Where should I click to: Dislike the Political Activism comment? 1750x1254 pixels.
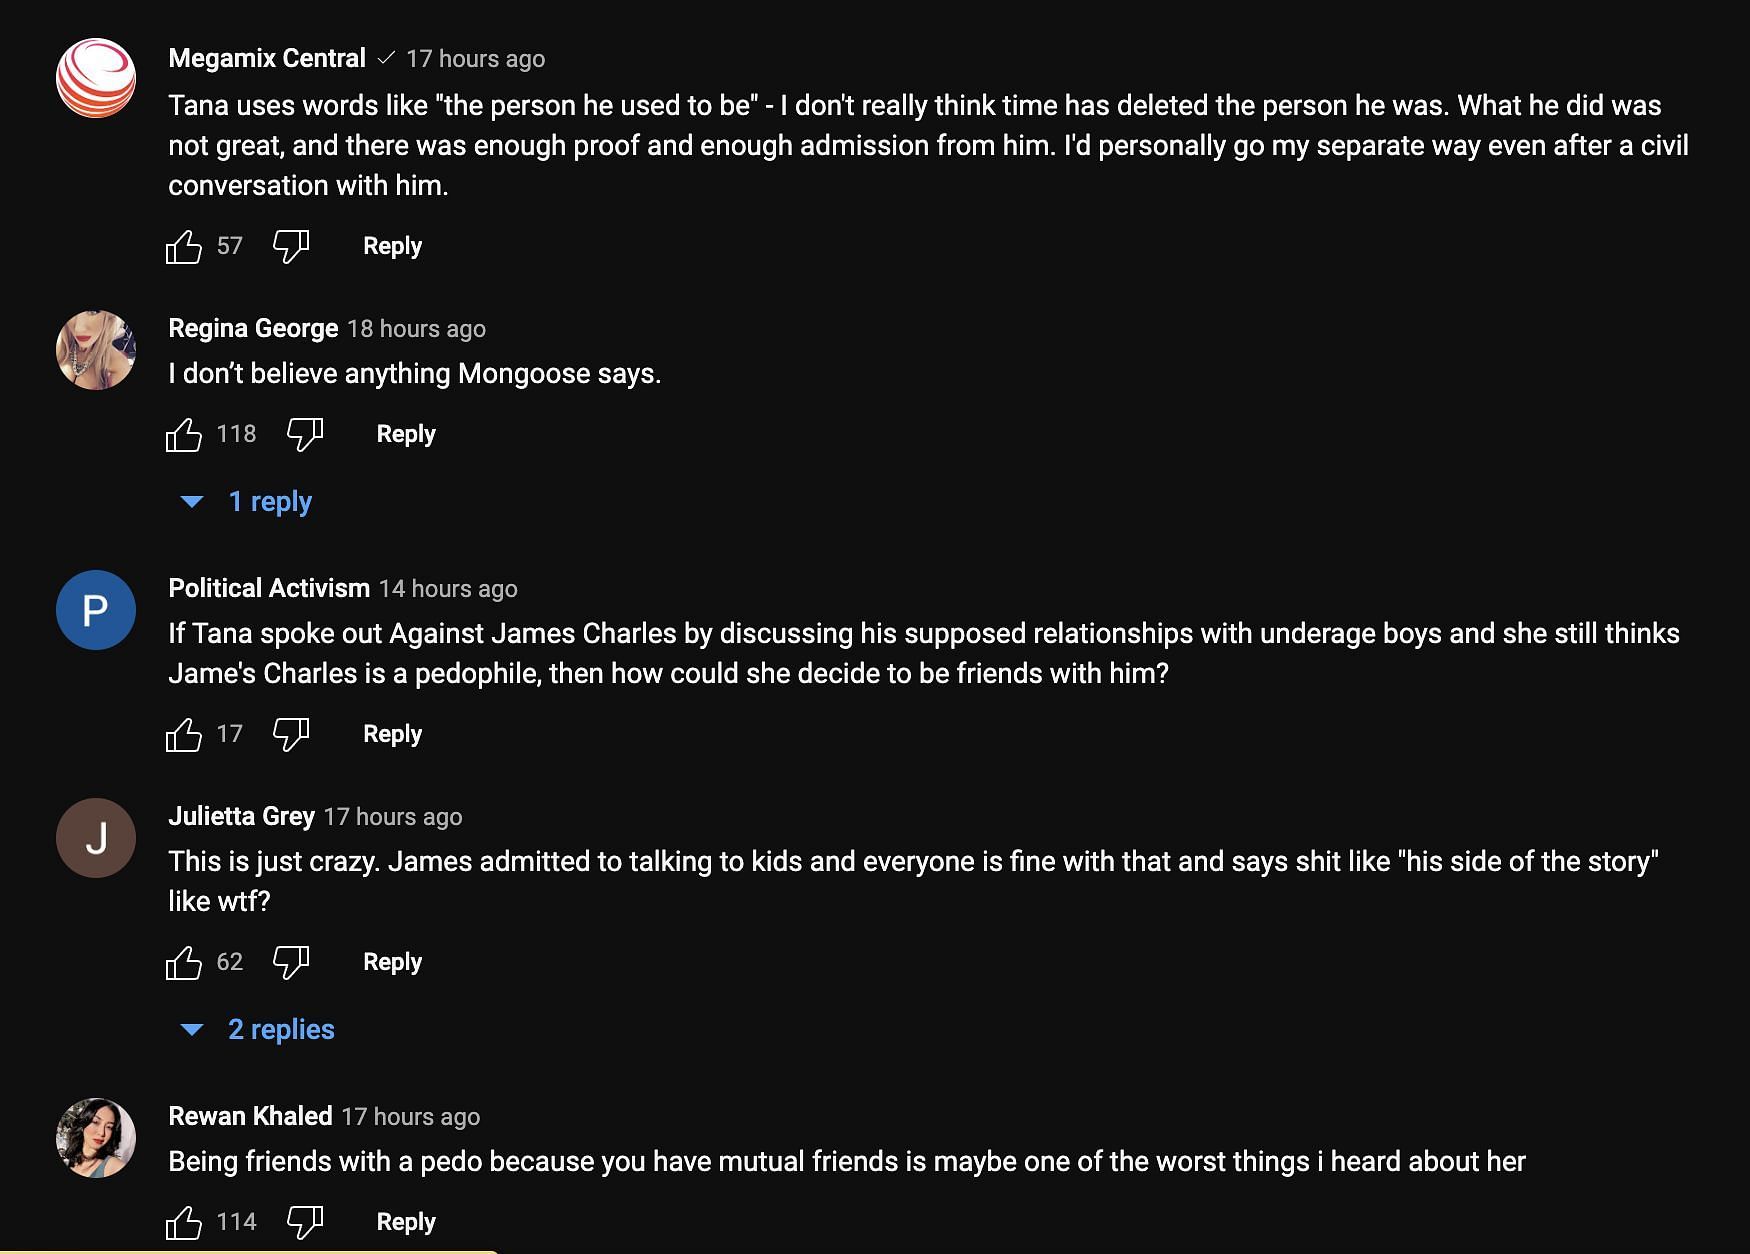click(291, 734)
